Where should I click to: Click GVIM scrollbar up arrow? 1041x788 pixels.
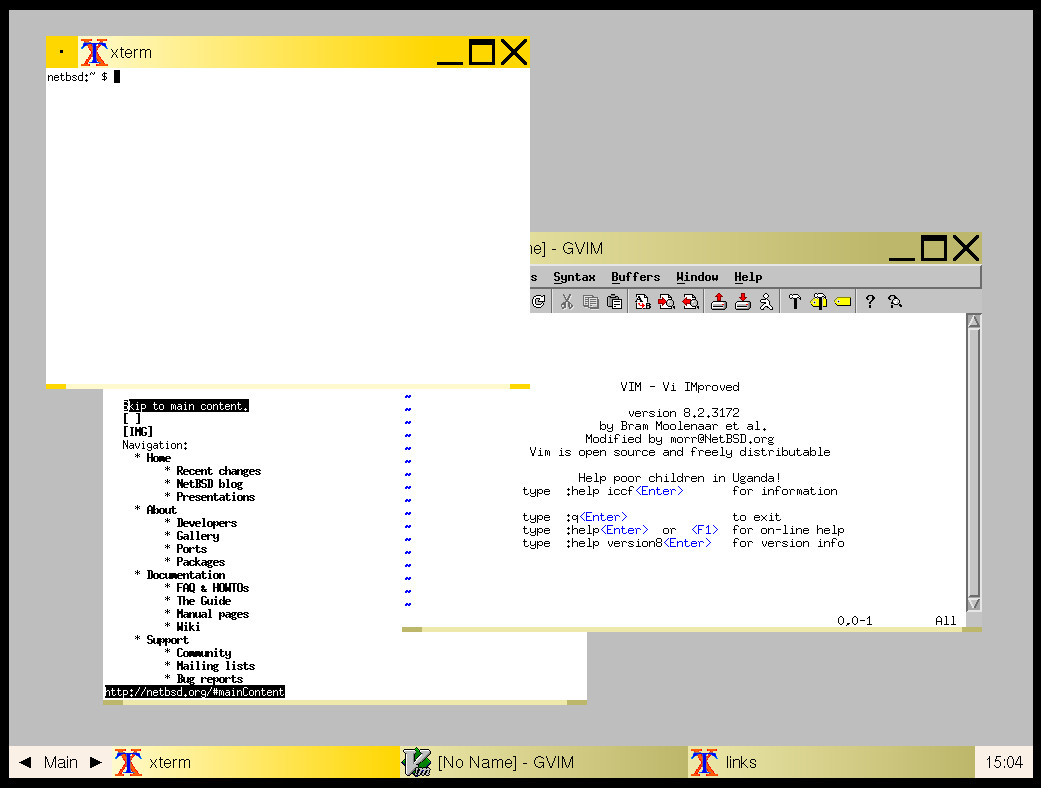click(974, 321)
